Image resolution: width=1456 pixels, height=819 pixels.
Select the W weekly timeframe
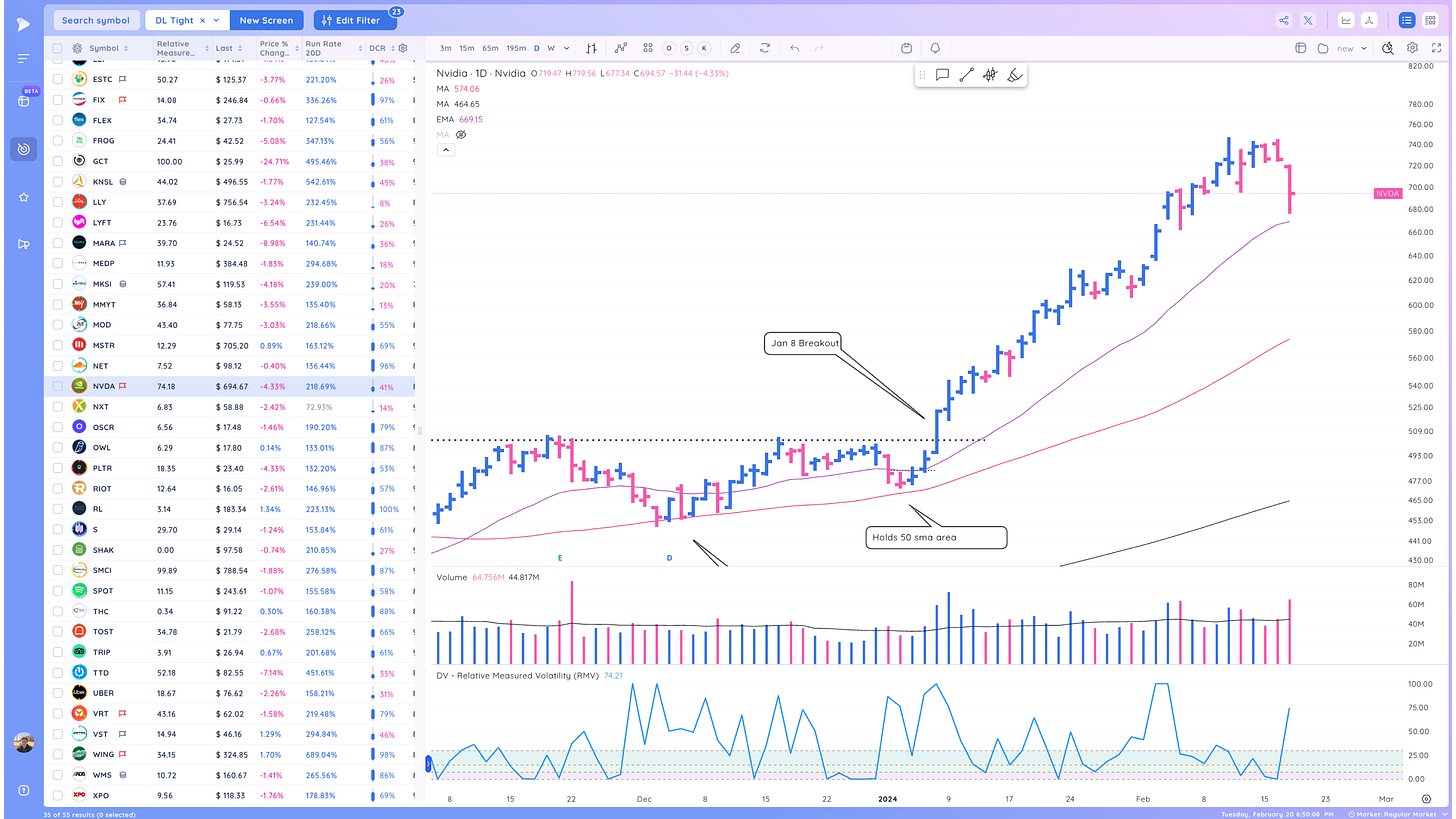point(551,47)
